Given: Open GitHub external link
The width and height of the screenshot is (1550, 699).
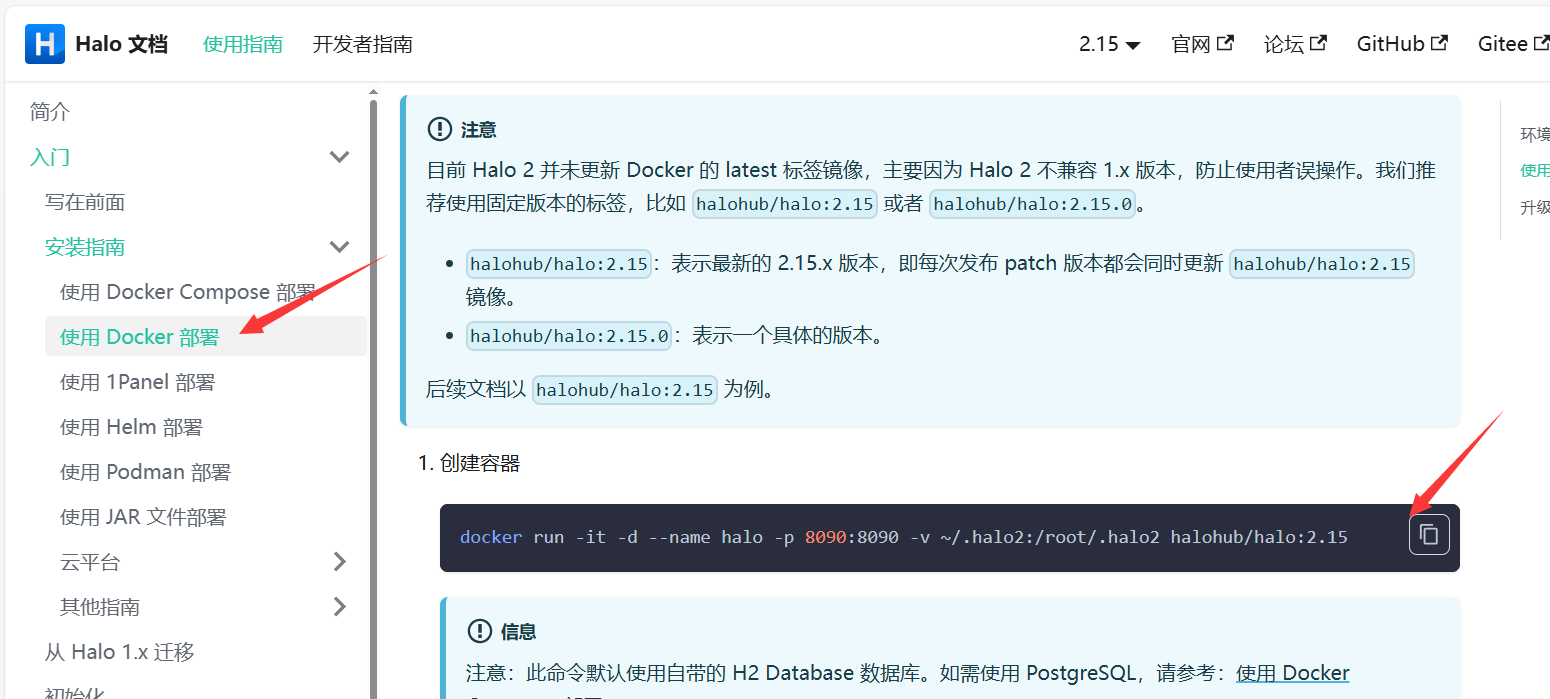Looking at the screenshot, I should (1402, 44).
